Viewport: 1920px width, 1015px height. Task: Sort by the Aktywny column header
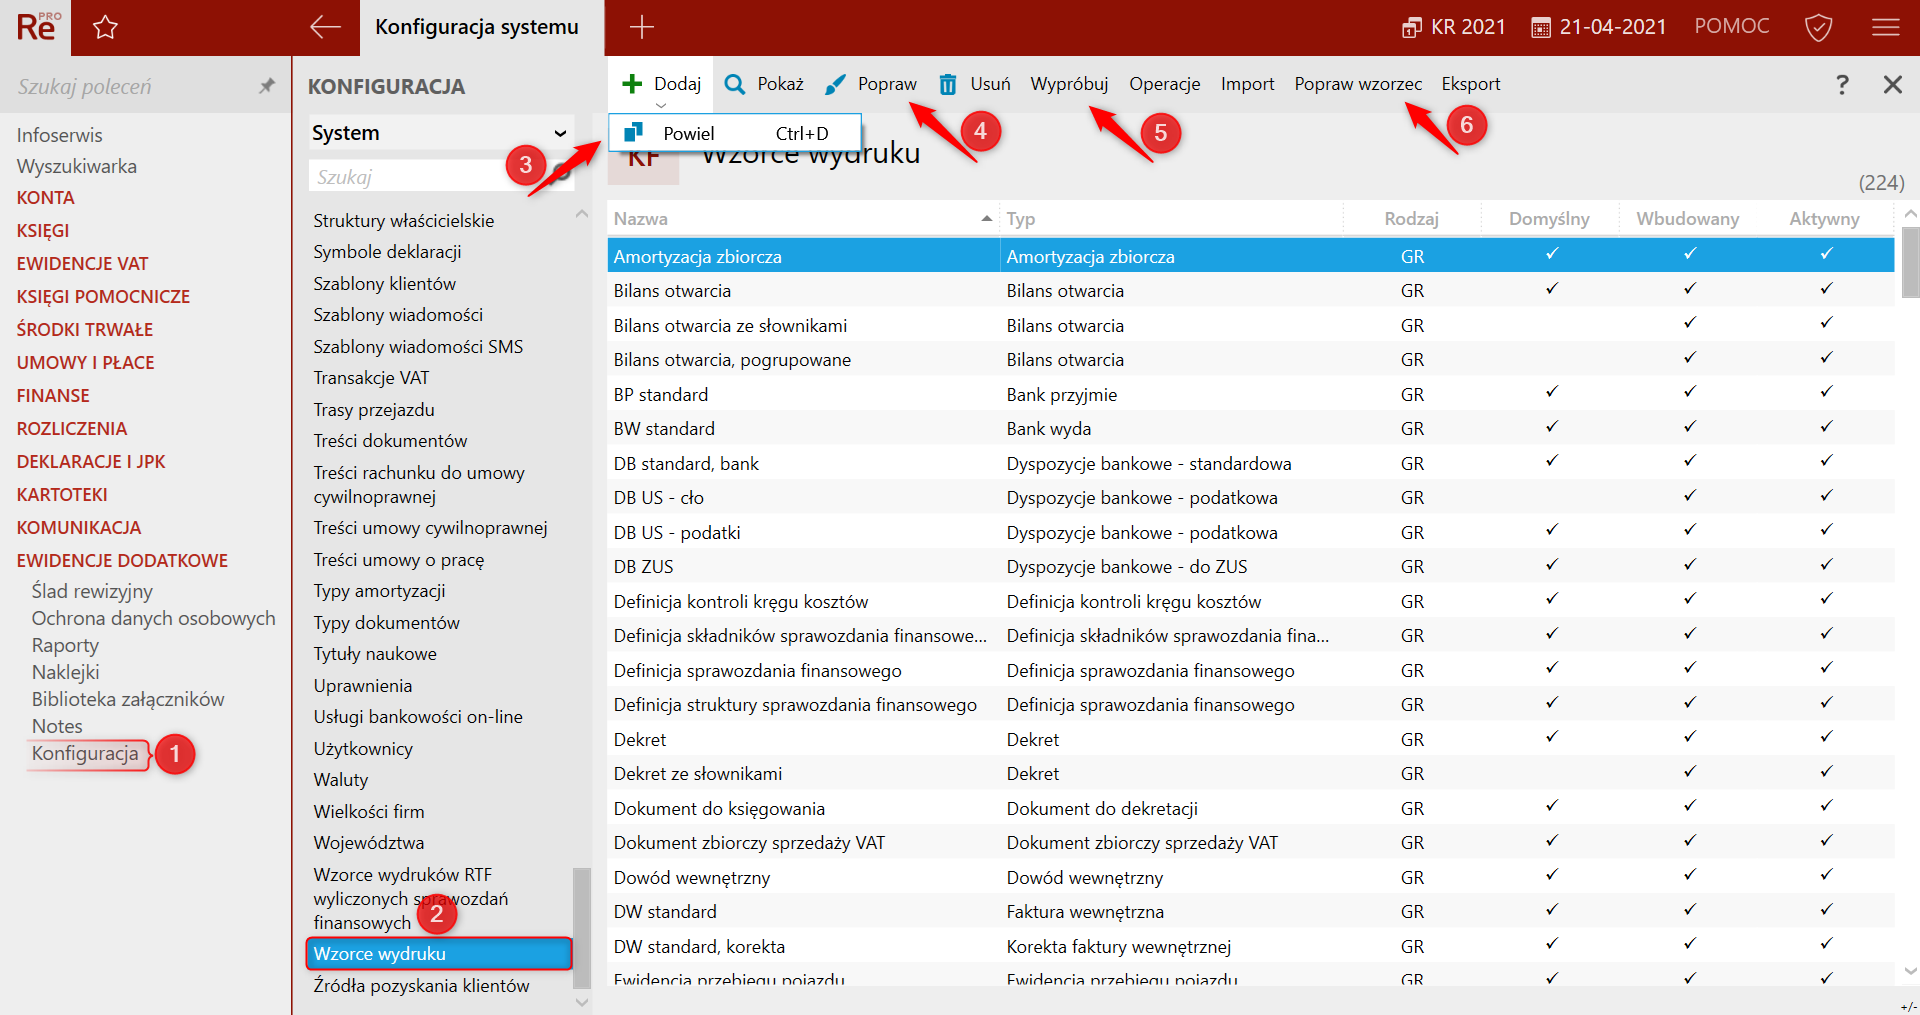pyautogui.click(x=1824, y=219)
